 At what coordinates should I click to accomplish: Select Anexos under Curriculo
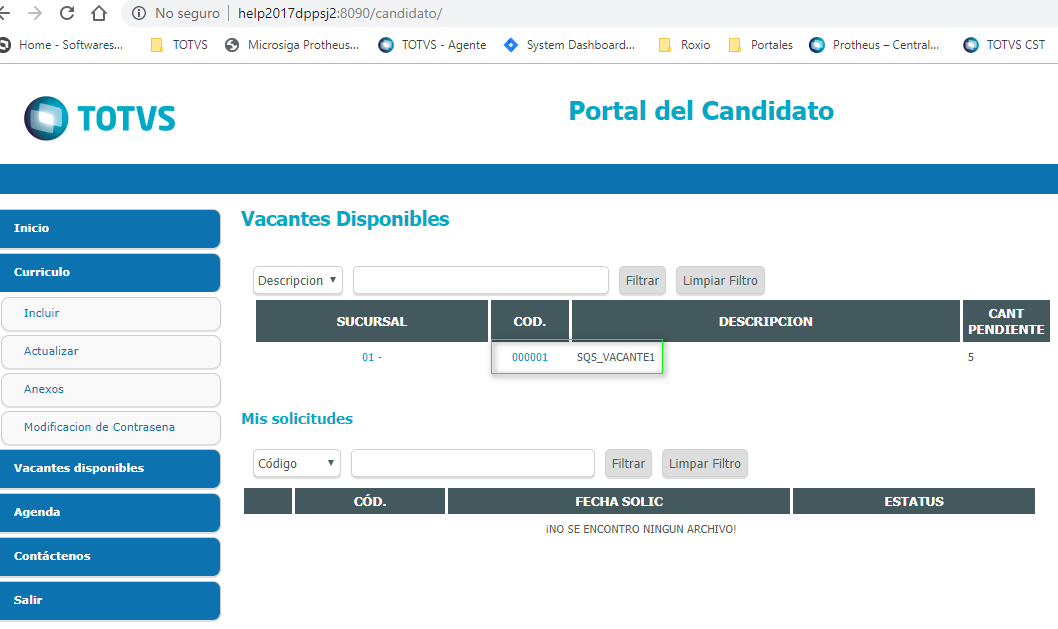point(111,389)
